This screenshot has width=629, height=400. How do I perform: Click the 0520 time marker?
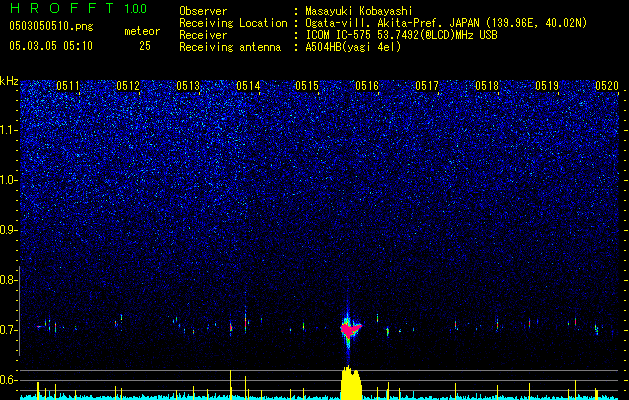click(607, 85)
